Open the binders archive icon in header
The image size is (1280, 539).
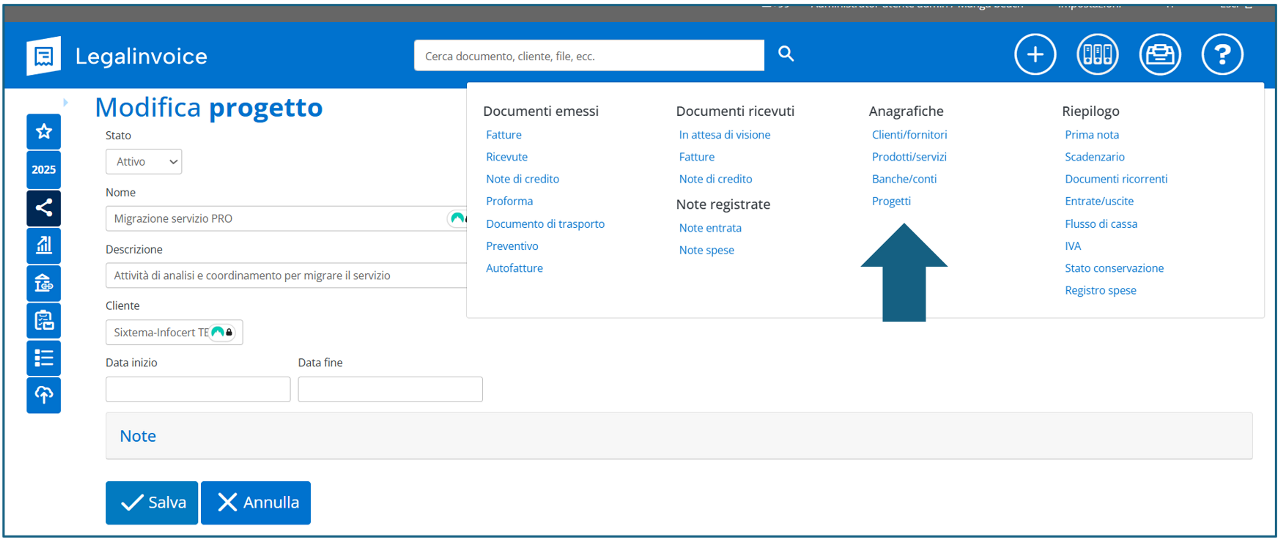1097,55
